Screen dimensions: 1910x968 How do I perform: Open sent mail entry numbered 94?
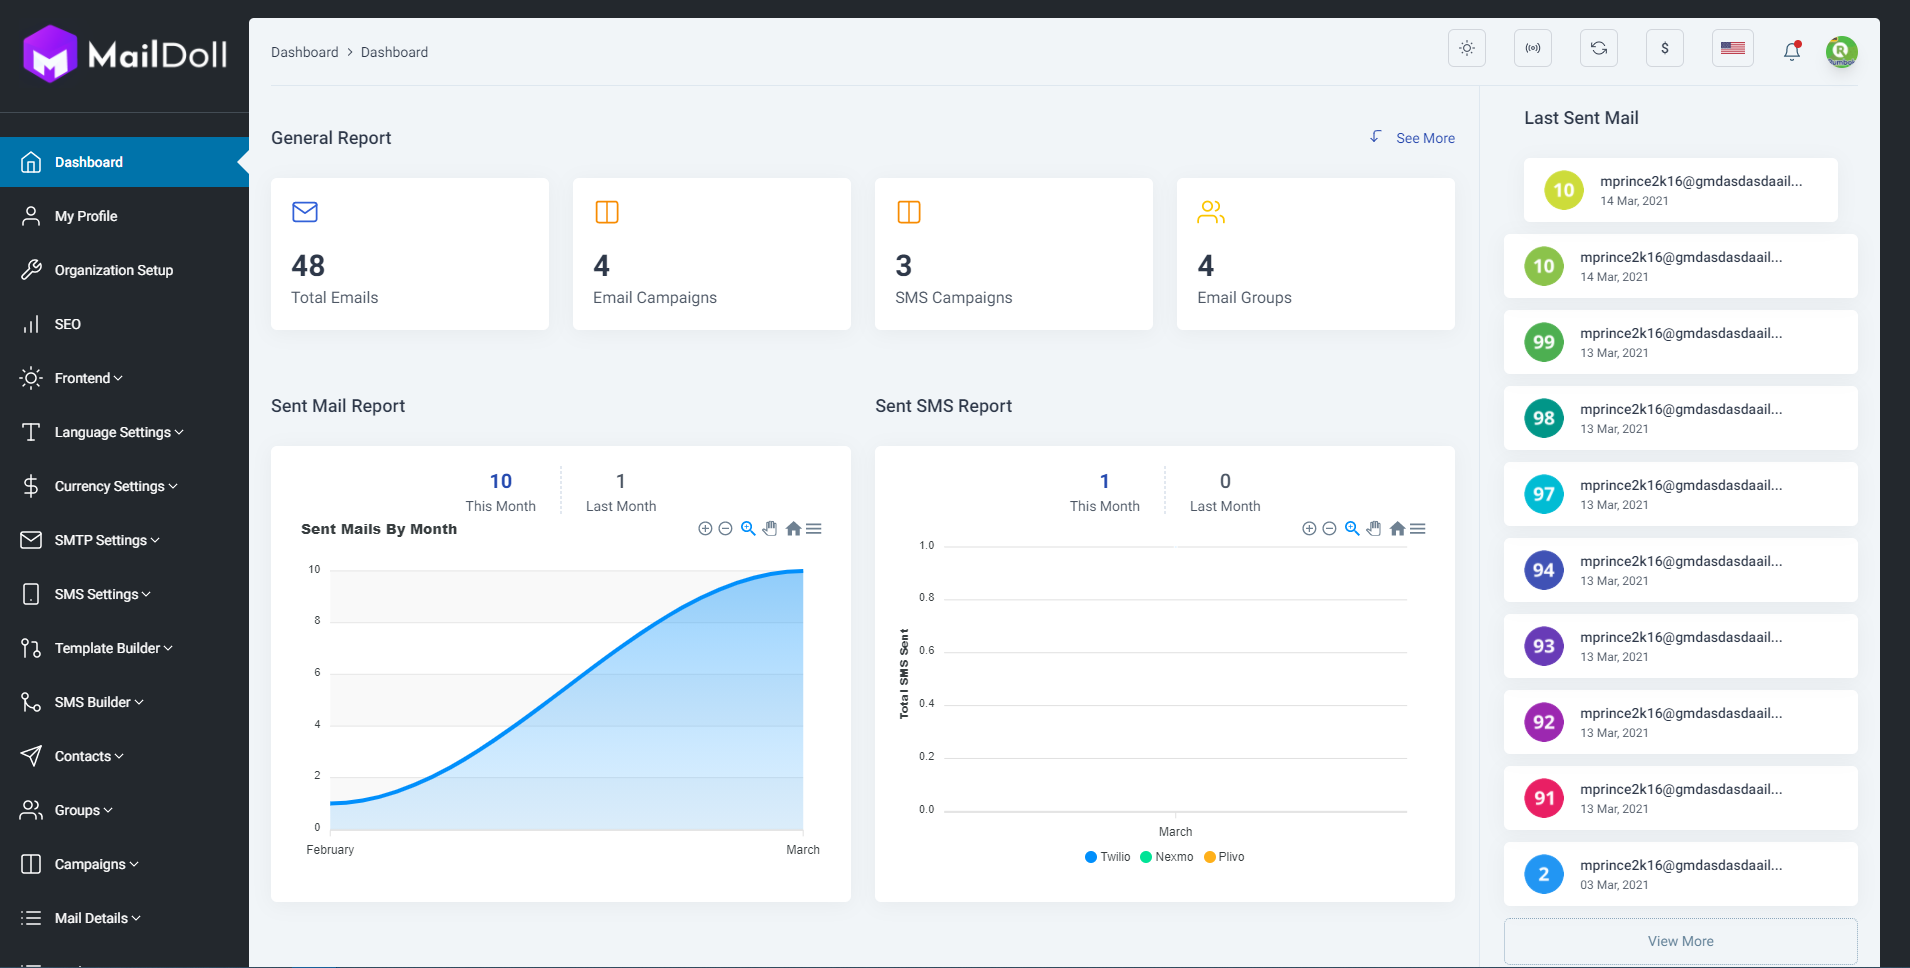(x=1680, y=570)
